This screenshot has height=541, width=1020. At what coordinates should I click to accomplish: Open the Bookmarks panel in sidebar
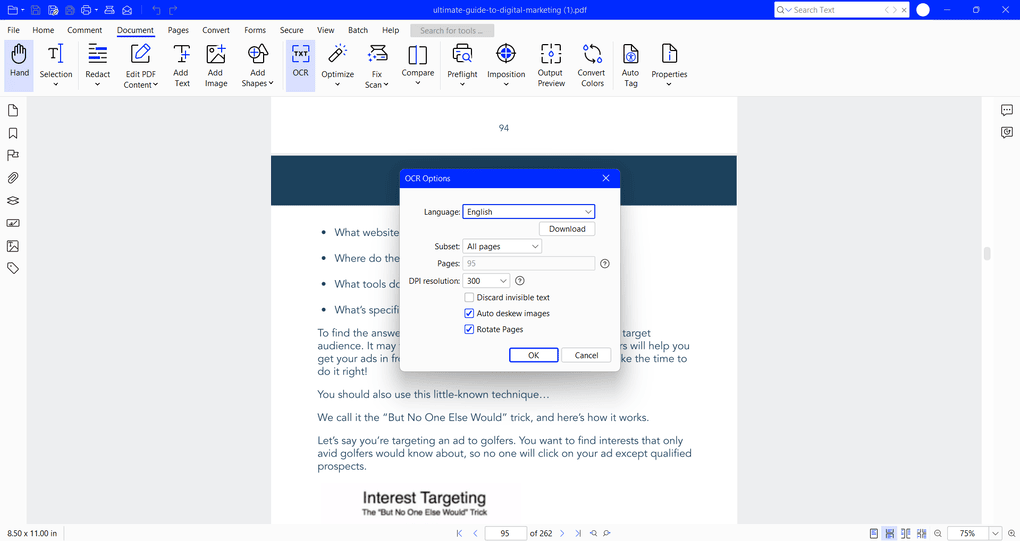pos(12,133)
